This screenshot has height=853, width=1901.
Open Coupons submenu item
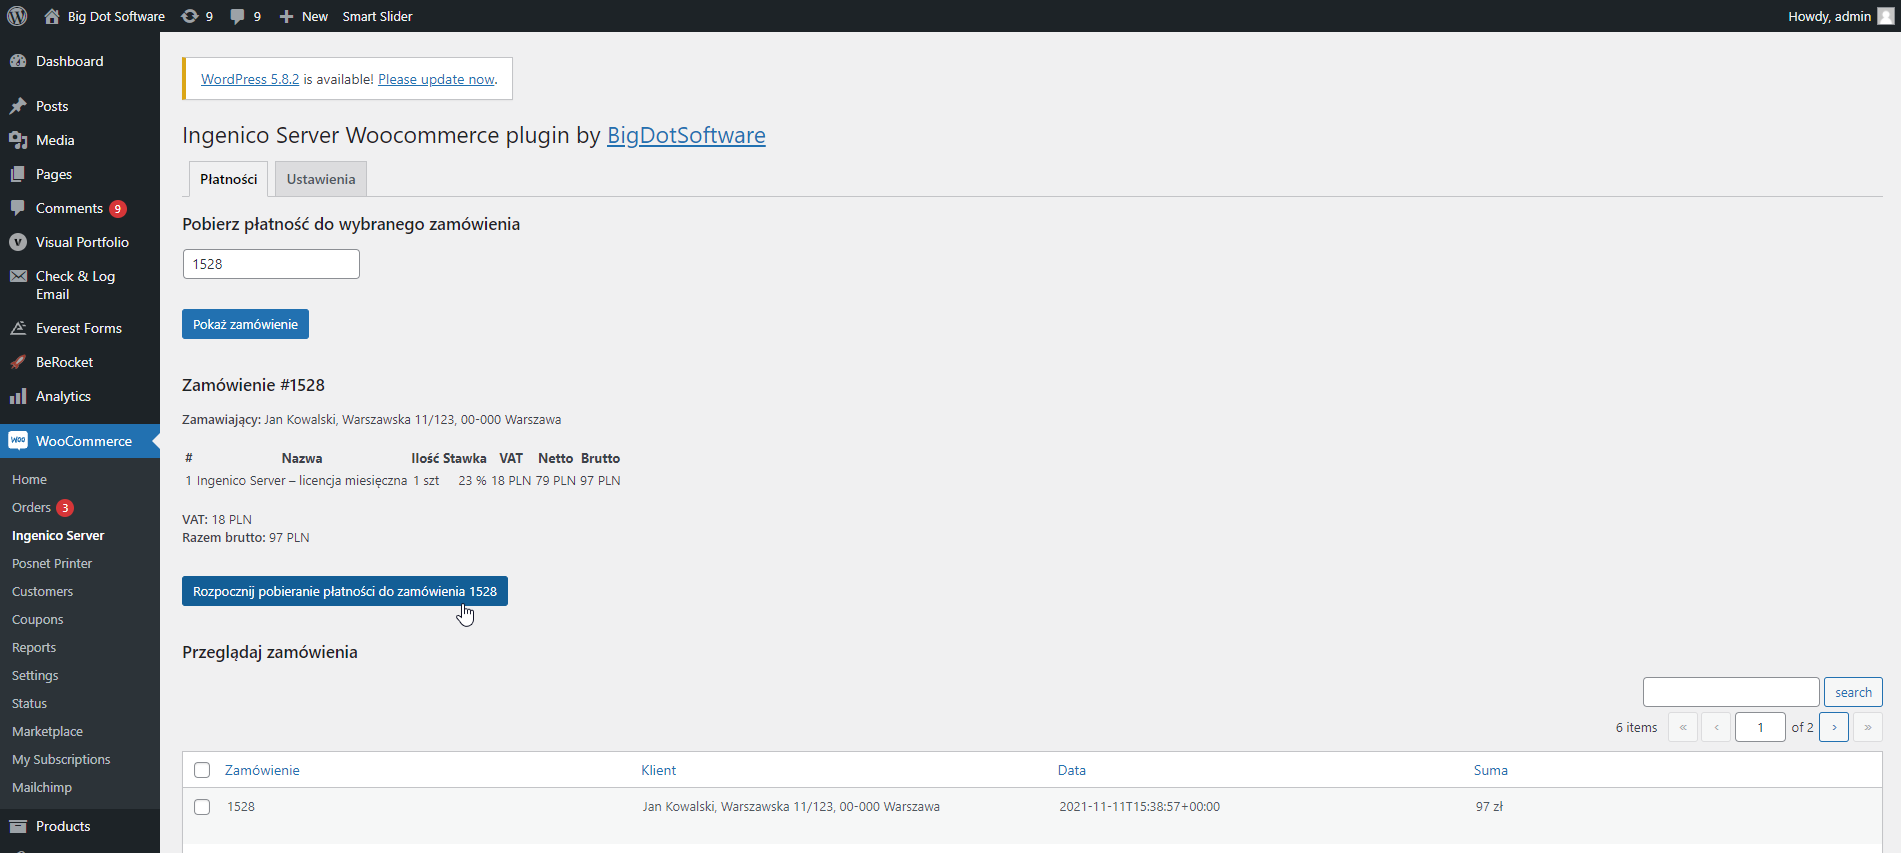tap(37, 620)
